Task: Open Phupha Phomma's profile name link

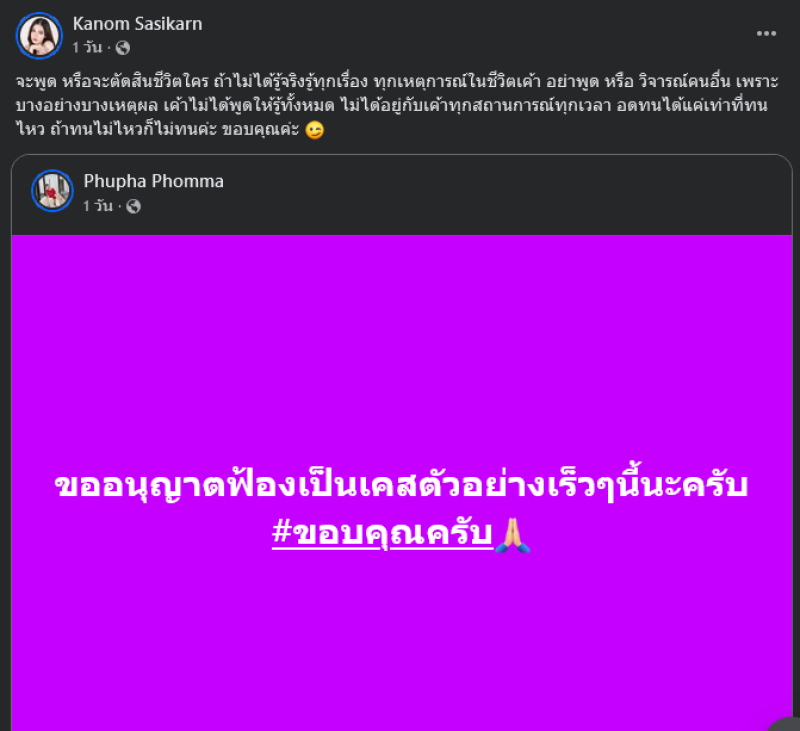Action: click(154, 182)
